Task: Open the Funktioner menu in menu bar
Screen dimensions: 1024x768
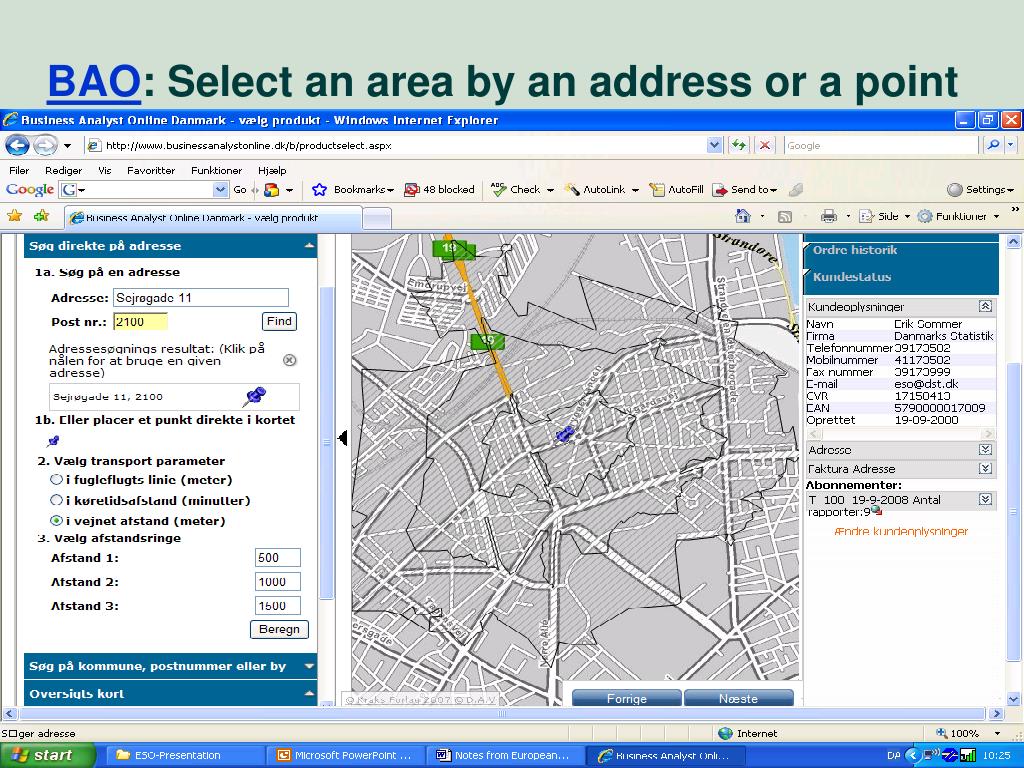Action: [216, 170]
